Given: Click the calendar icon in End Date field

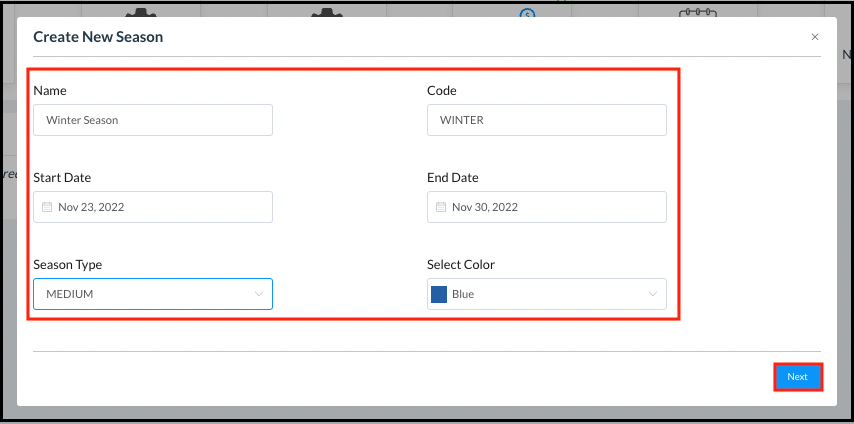Looking at the screenshot, I should [441, 208].
